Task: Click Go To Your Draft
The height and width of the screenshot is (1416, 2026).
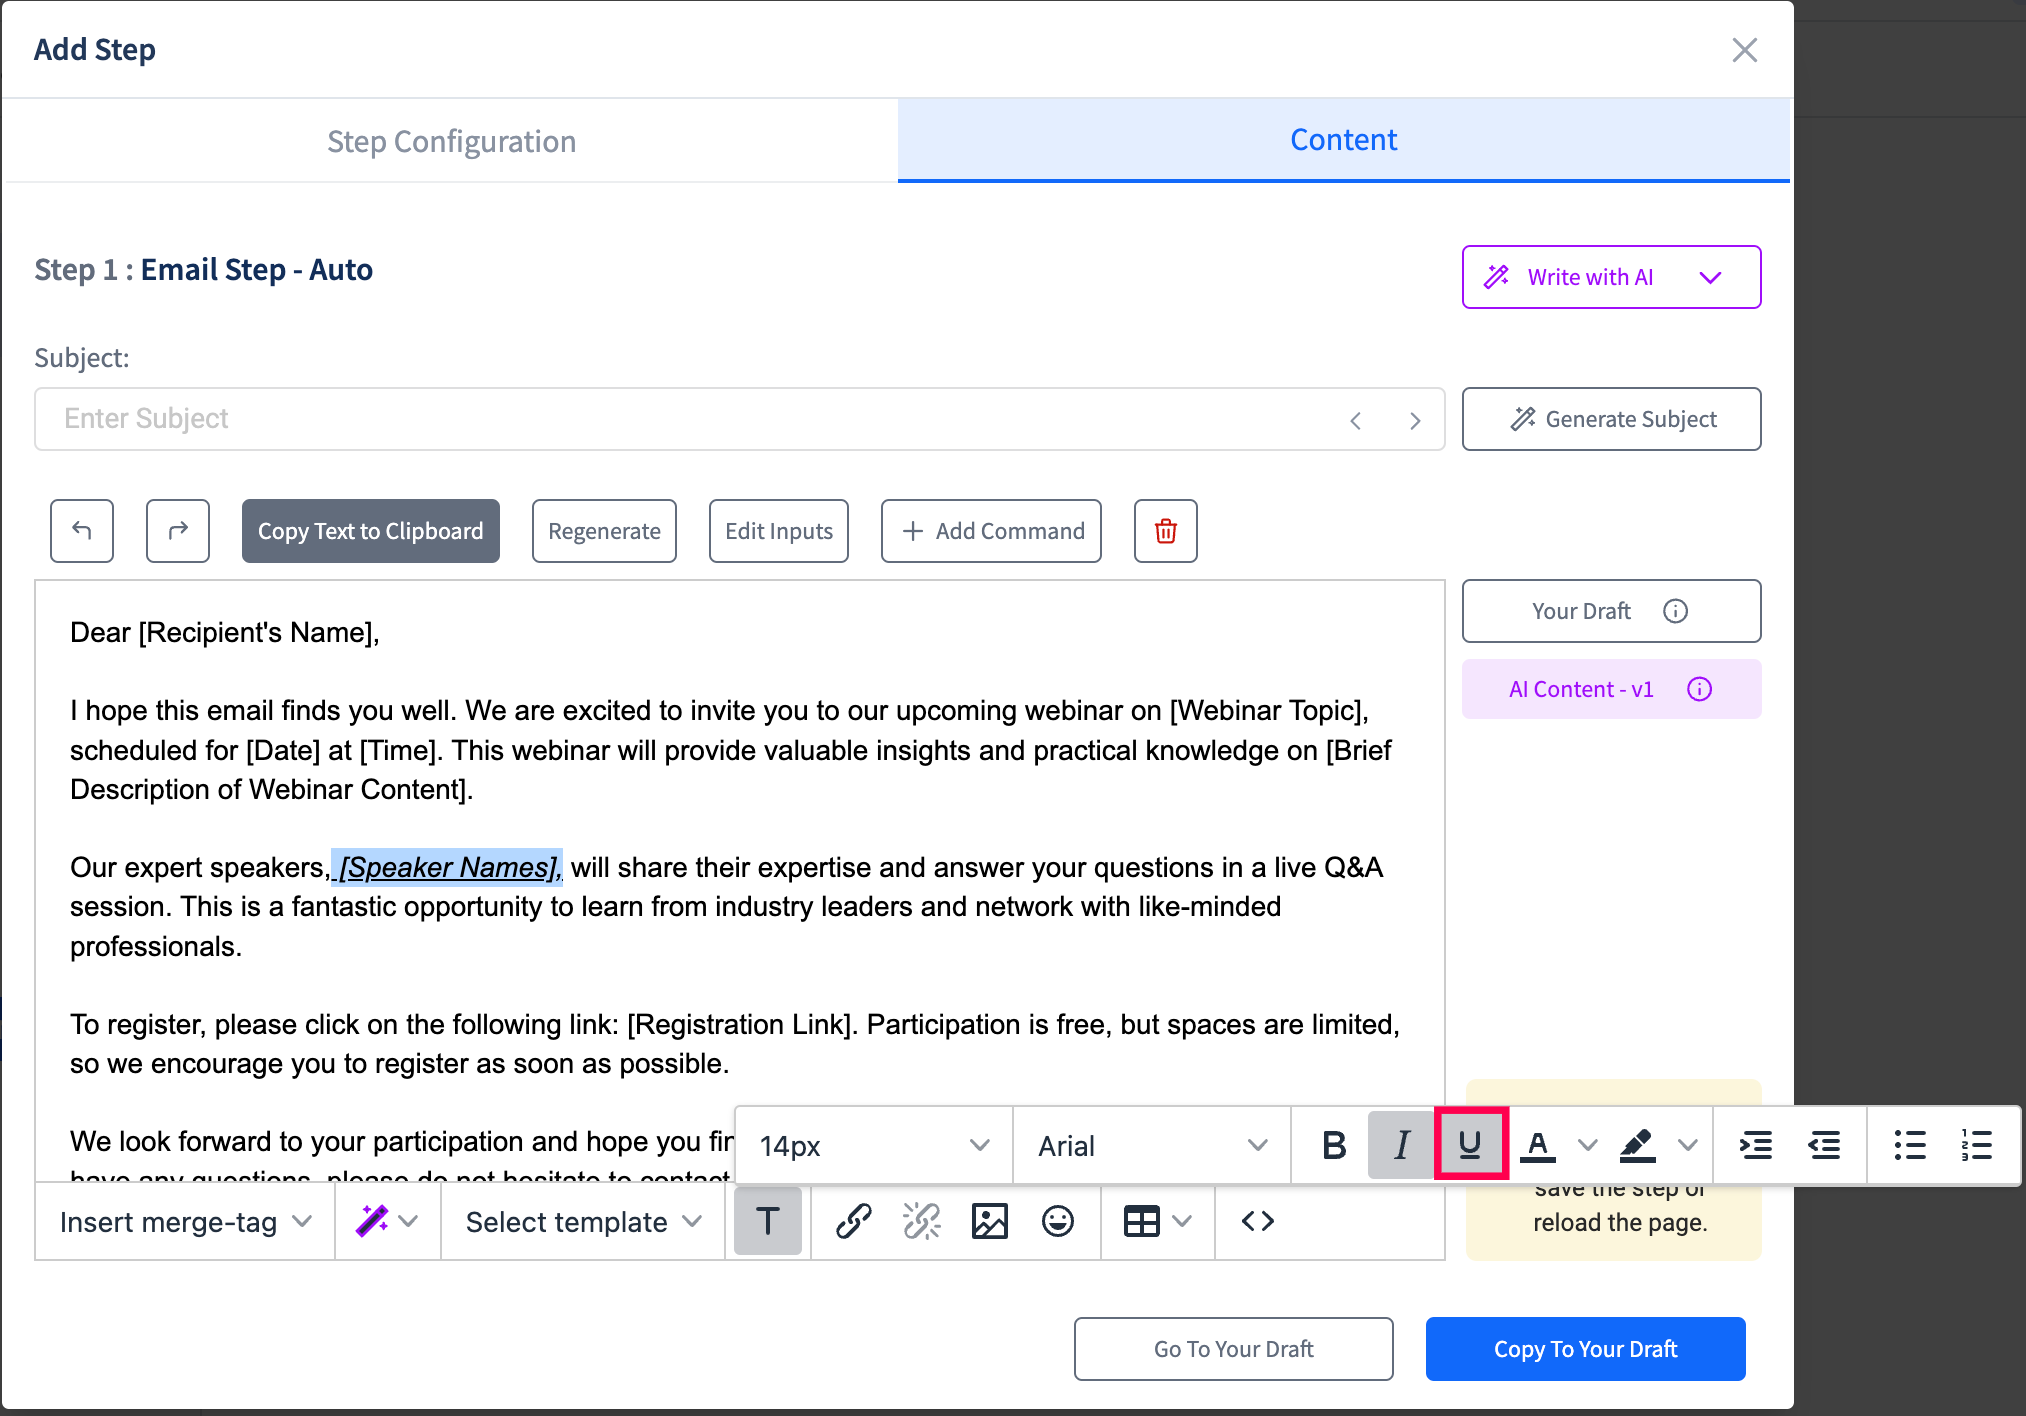Action: [x=1234, y=1349]
